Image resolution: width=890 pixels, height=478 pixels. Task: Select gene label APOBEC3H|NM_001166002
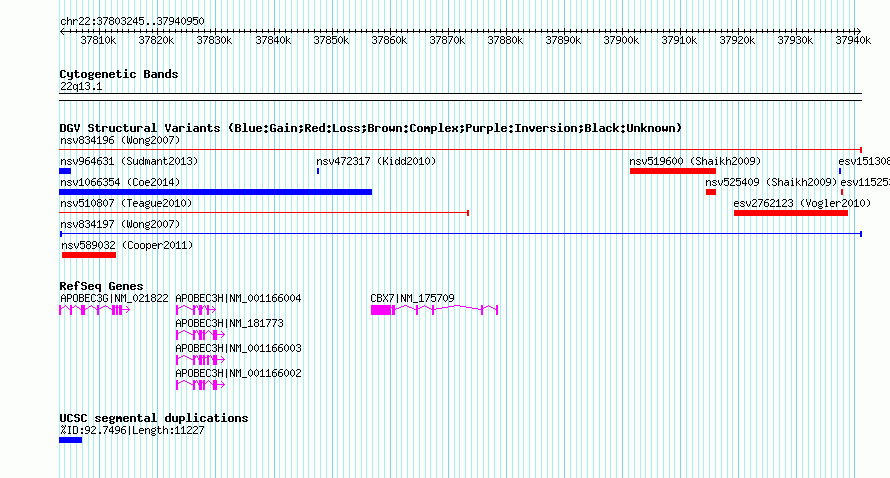pyautogui.click(x=238, y=373)
